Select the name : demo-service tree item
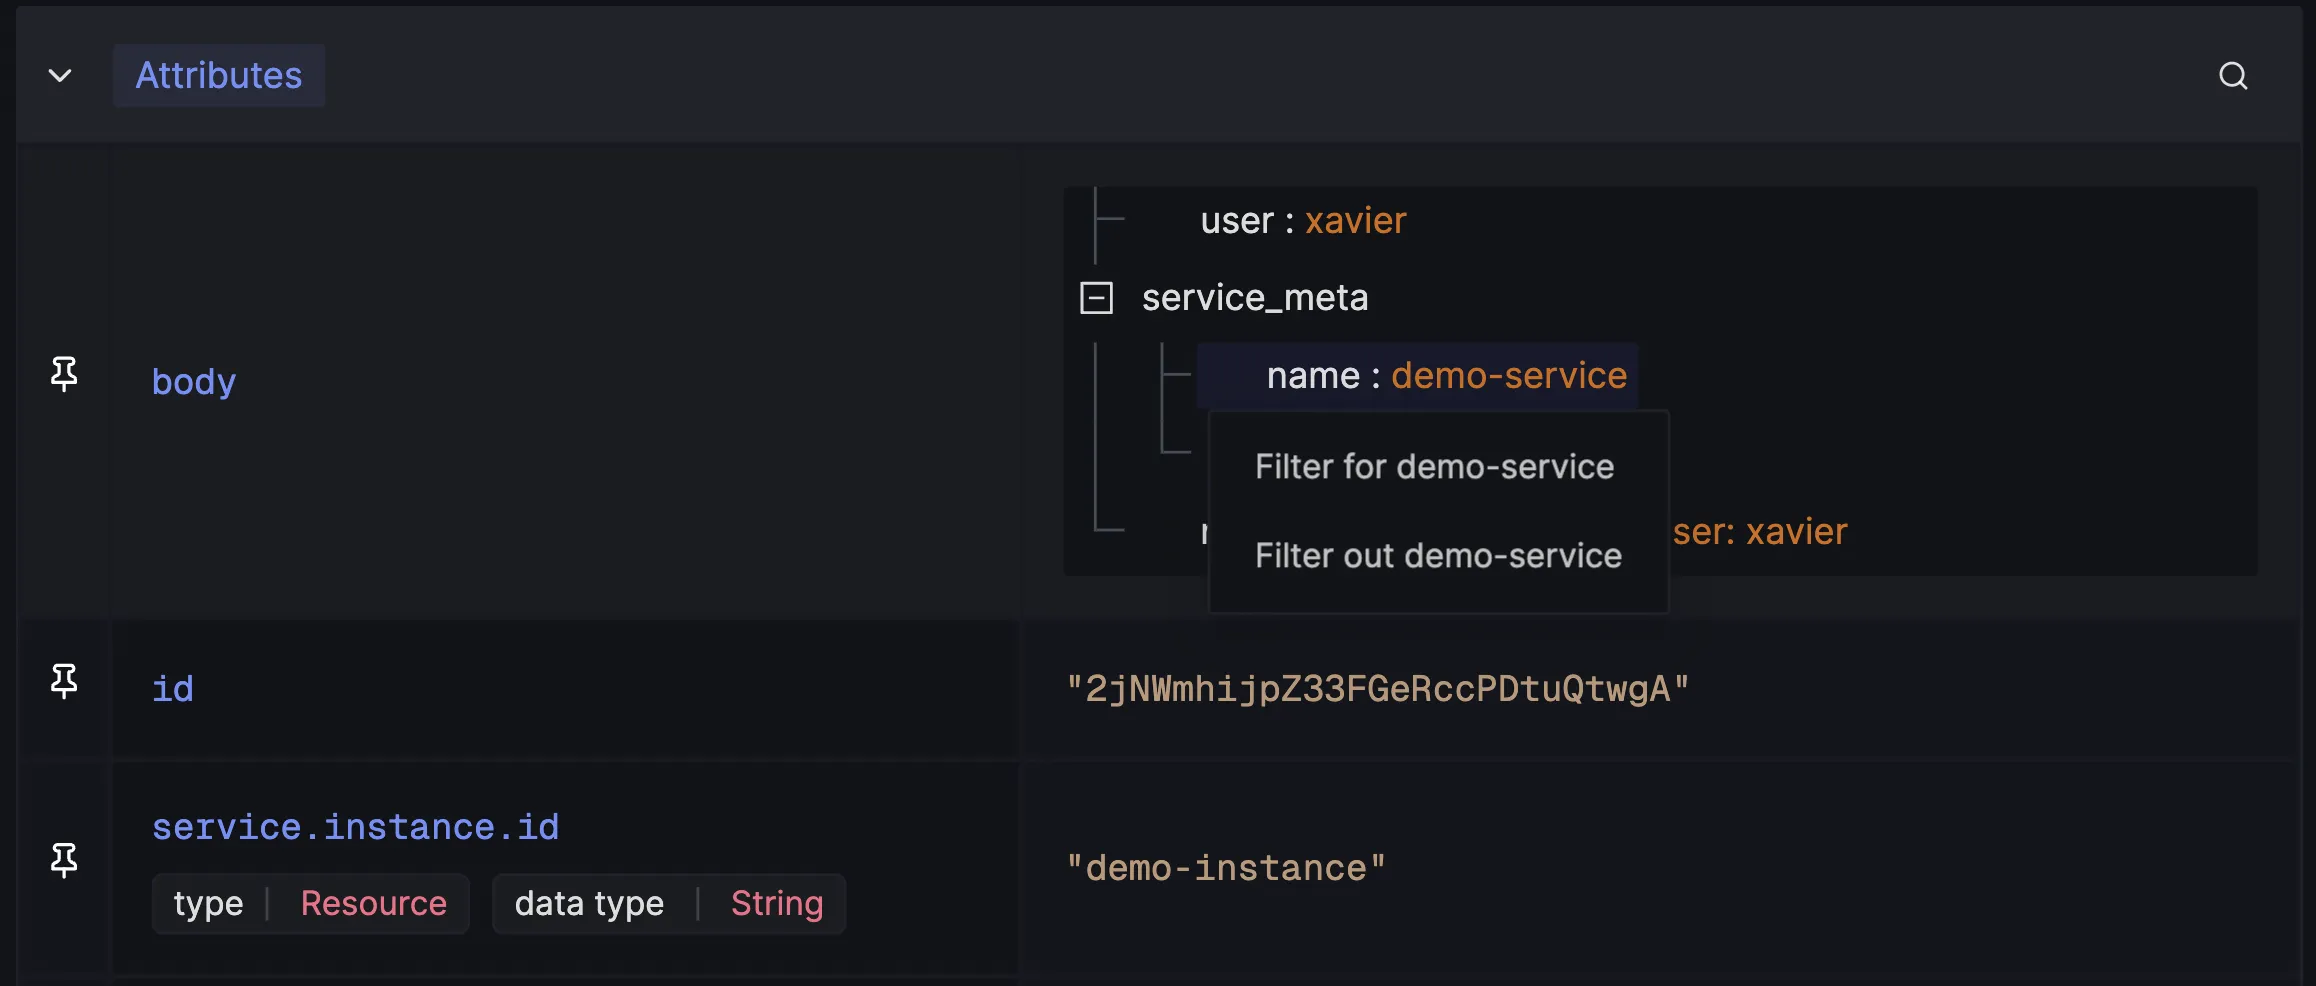2316x986 pixels. 1417,376
